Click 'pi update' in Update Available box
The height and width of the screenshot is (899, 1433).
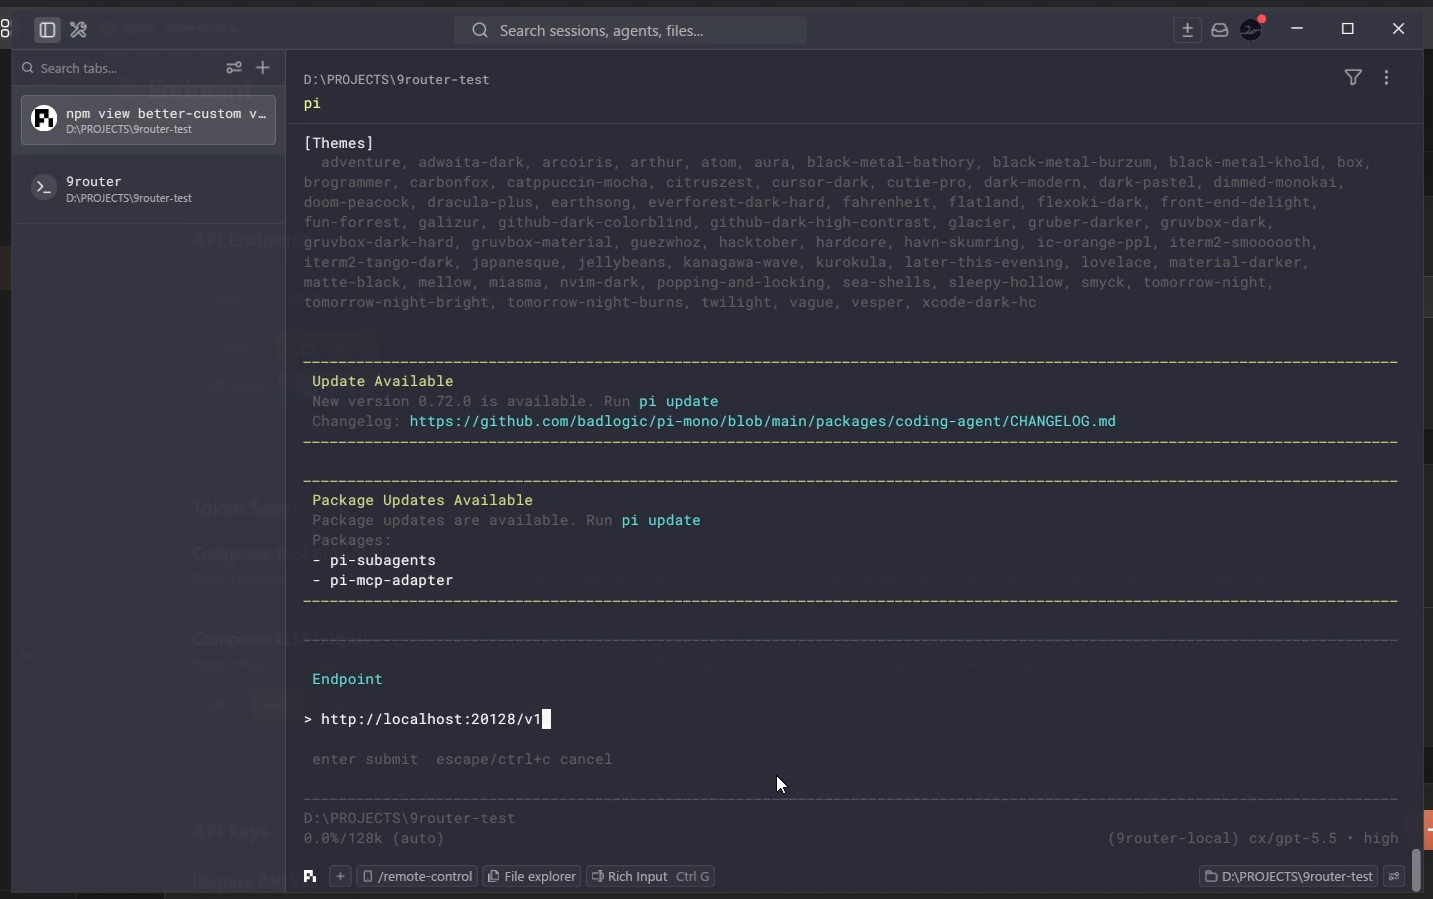679,402
